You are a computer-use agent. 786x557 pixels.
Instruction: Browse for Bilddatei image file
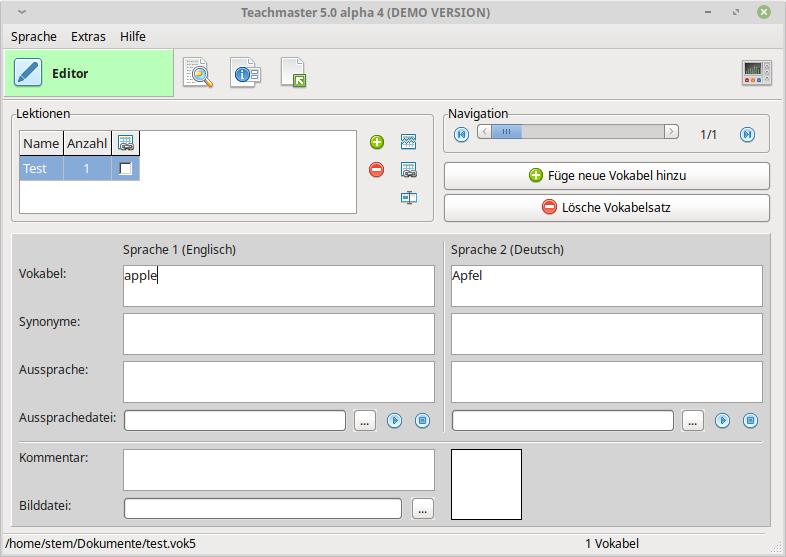click(423, 509)
